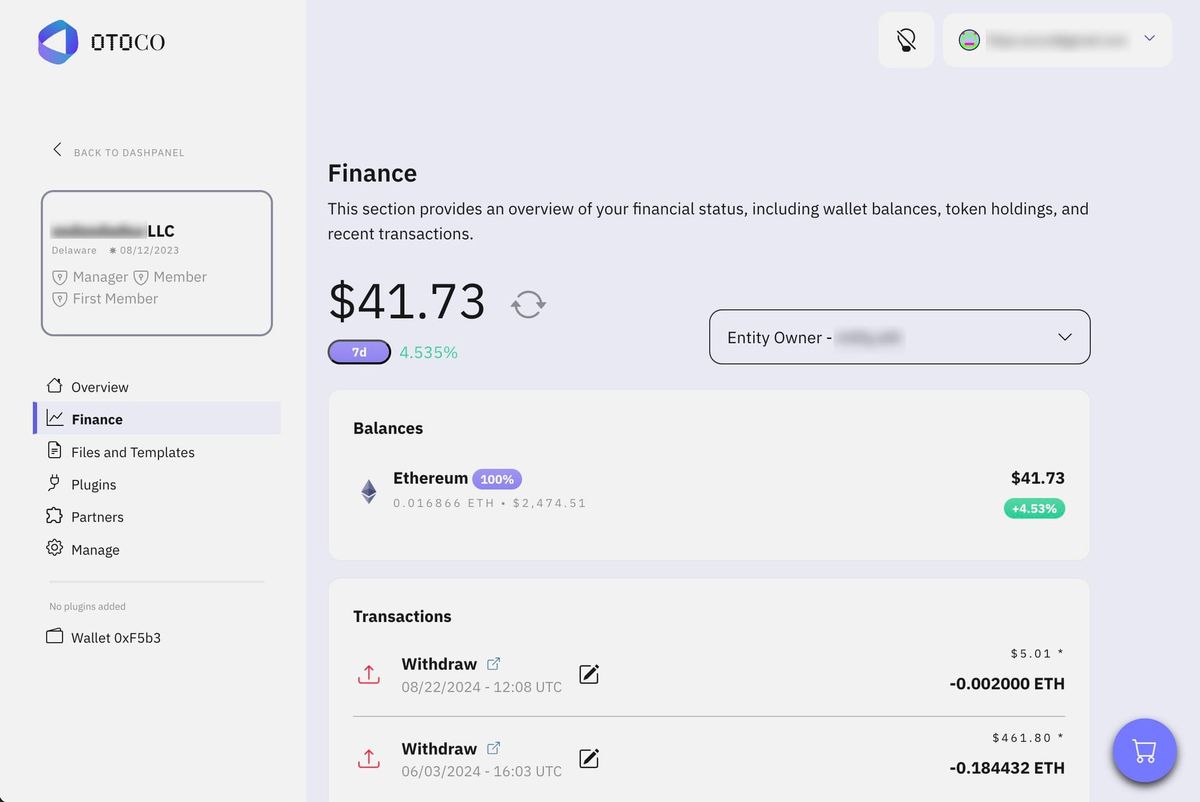Viewport: 1200px width, 802px height.
Task: Open the external link for the 06/03/2024 Withdraw
Action: coord(494,747)
